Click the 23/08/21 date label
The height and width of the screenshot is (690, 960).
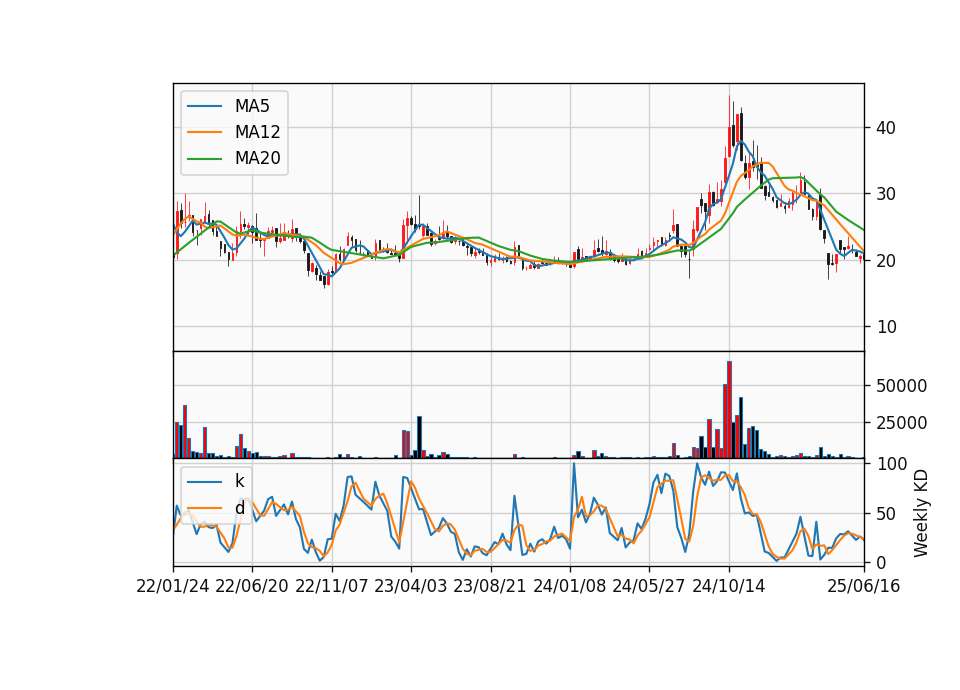pos(490,586)
